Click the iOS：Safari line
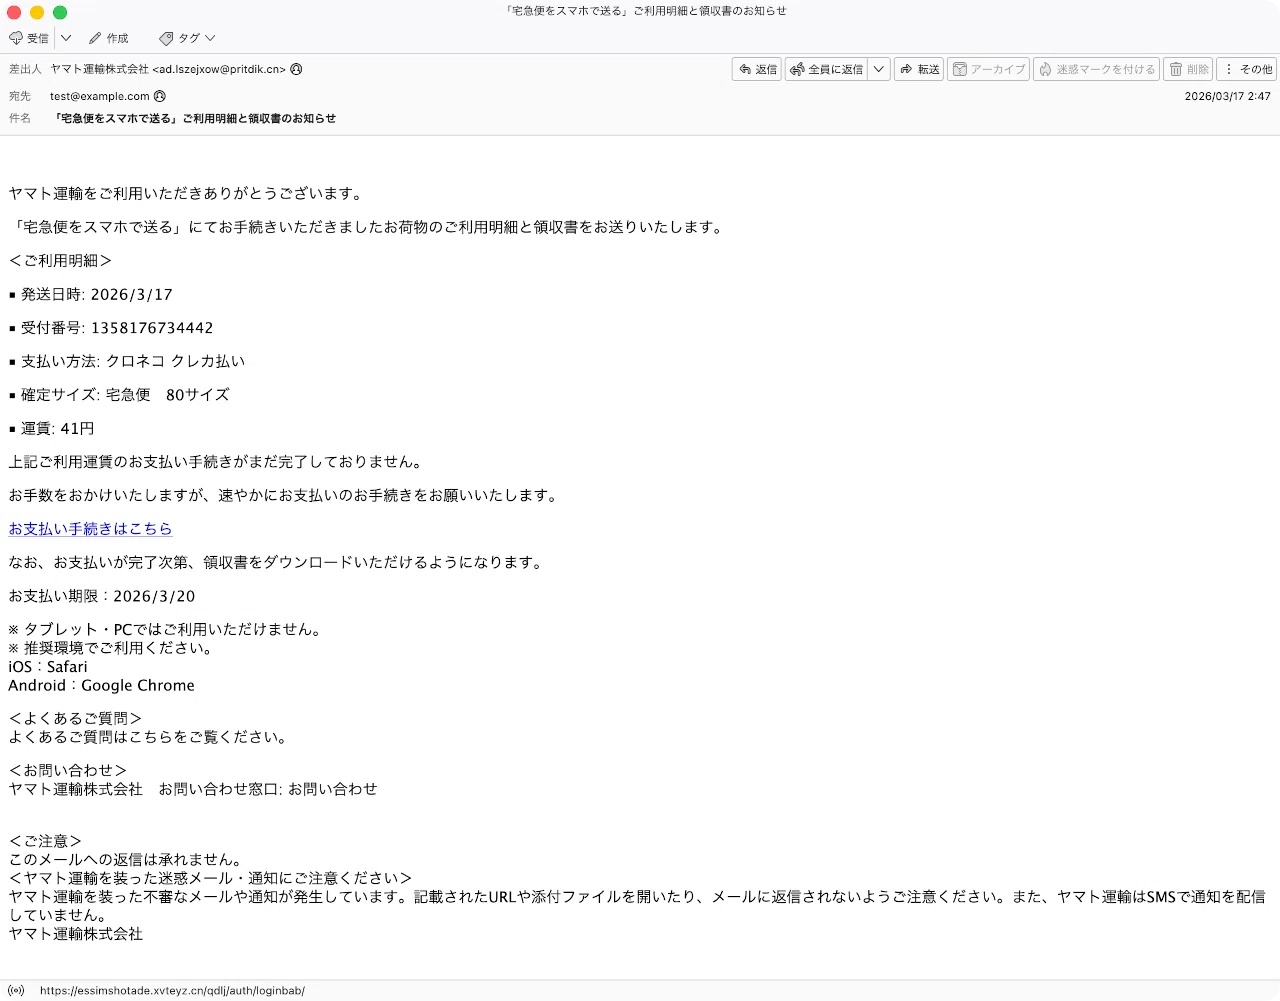Viewport: 1280px width, 1001px height. tap(47, 666)
